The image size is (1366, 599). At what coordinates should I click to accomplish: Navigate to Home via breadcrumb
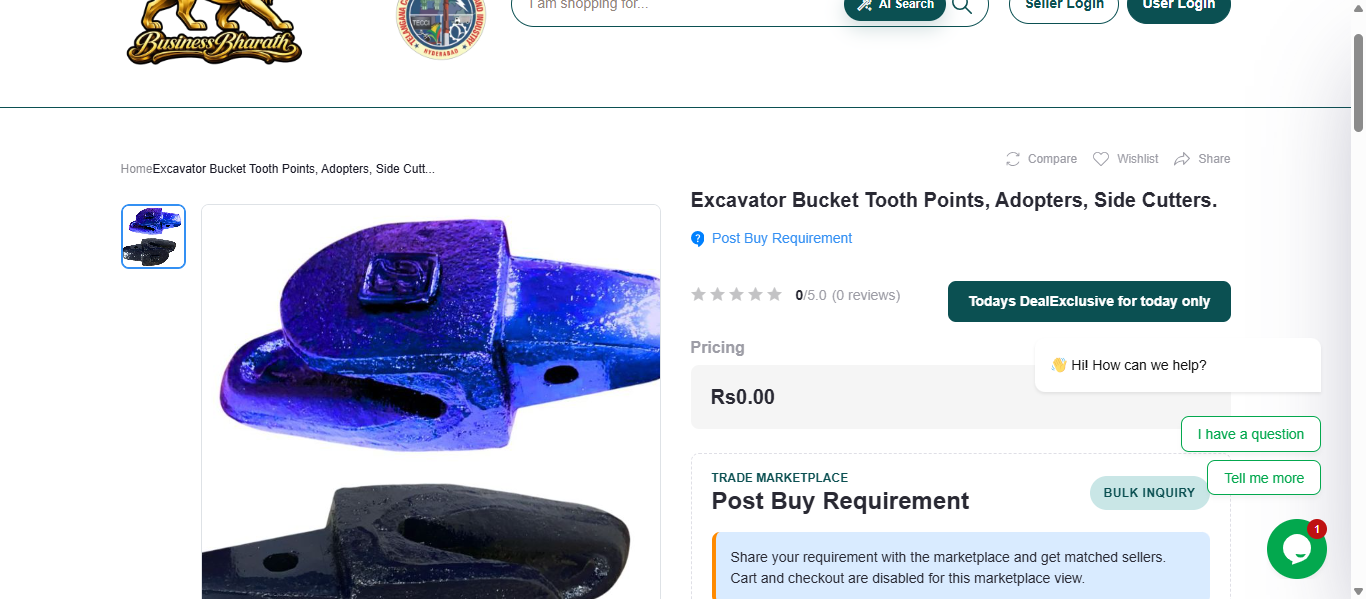tap(136, 169)
